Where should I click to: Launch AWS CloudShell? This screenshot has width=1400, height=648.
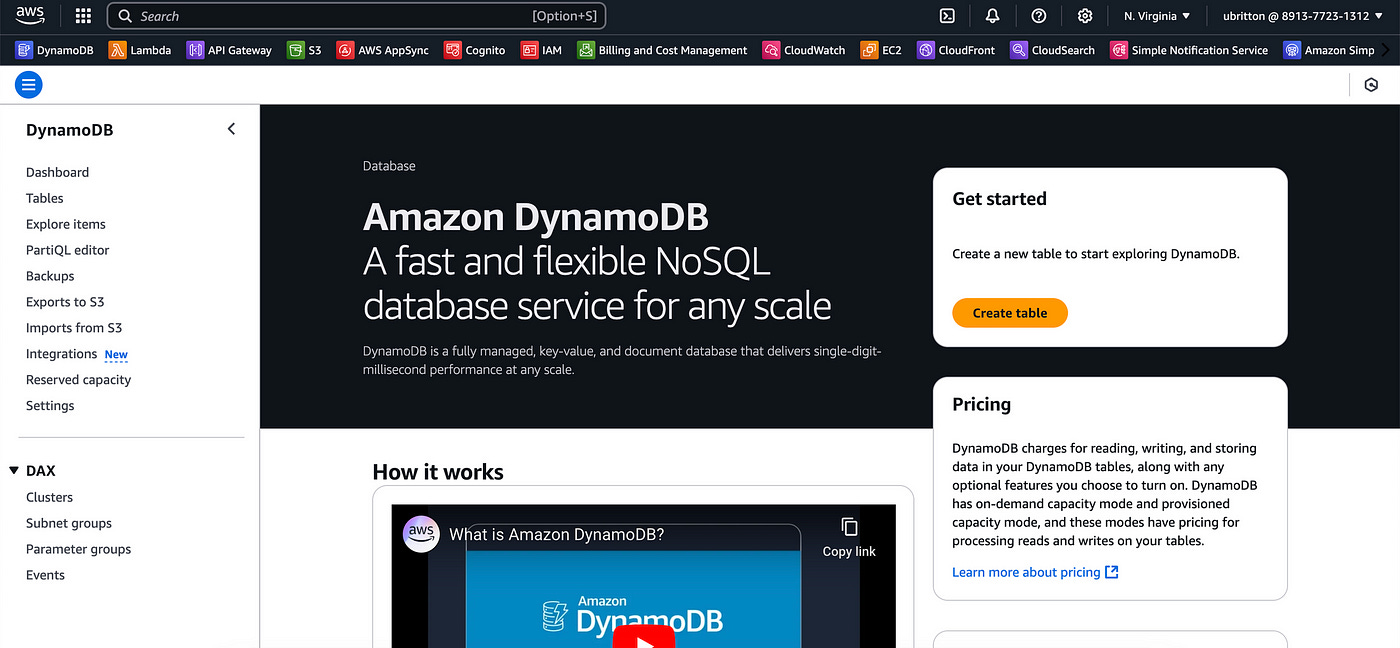[946, 15]
